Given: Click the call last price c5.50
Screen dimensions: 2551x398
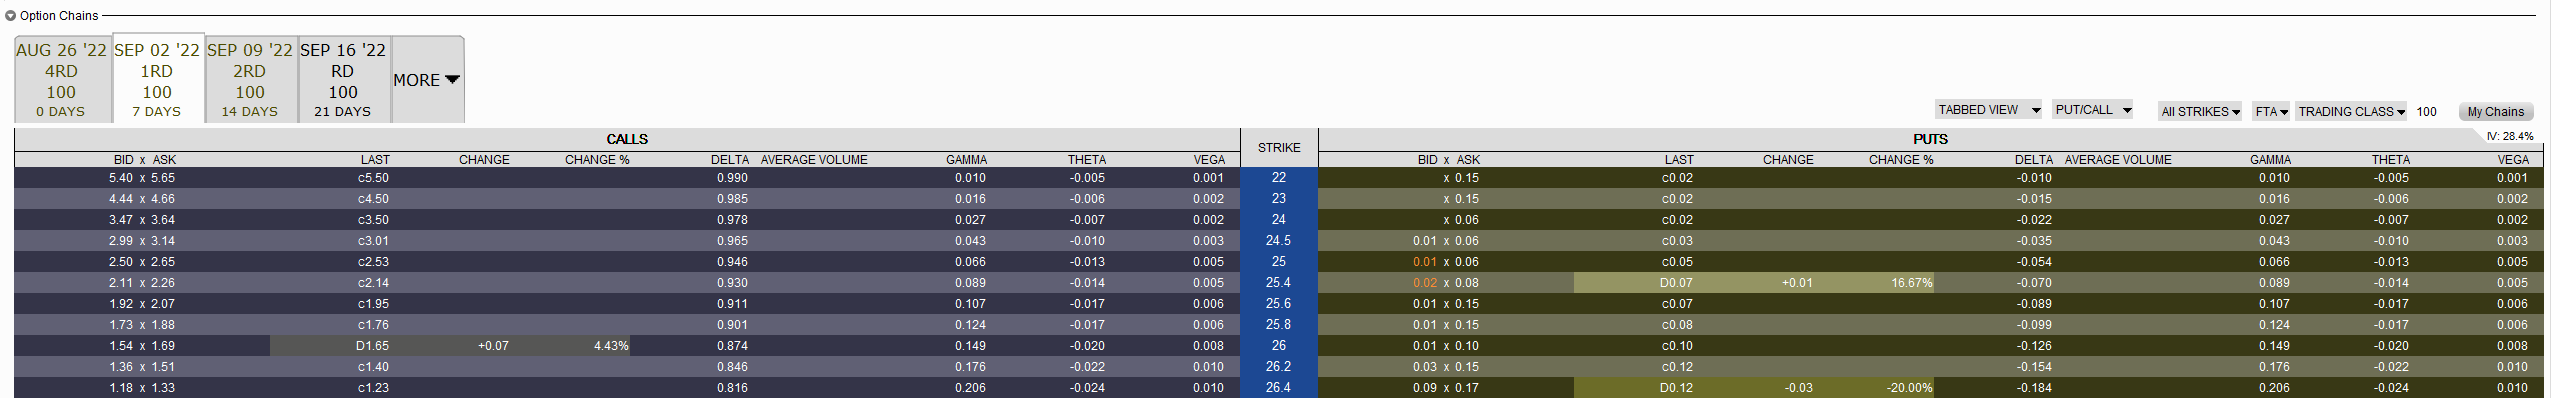Looking at the screenshot, I should coord(373,178).
